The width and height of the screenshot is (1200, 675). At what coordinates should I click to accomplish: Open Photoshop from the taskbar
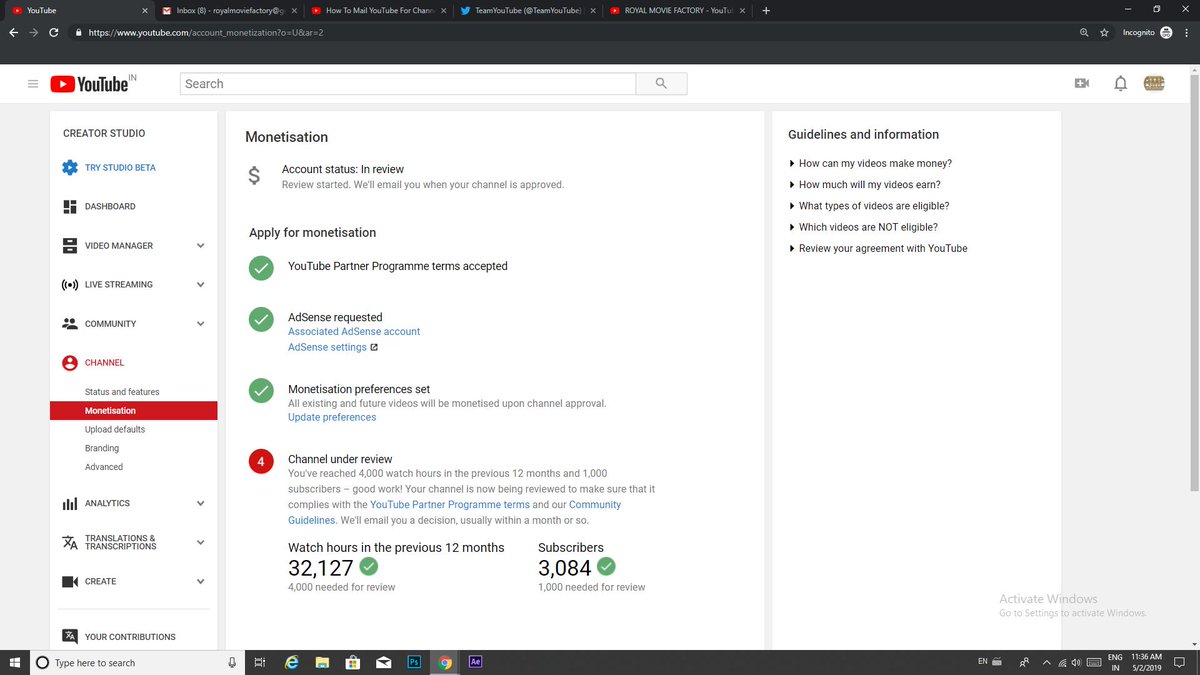(414, 662)
